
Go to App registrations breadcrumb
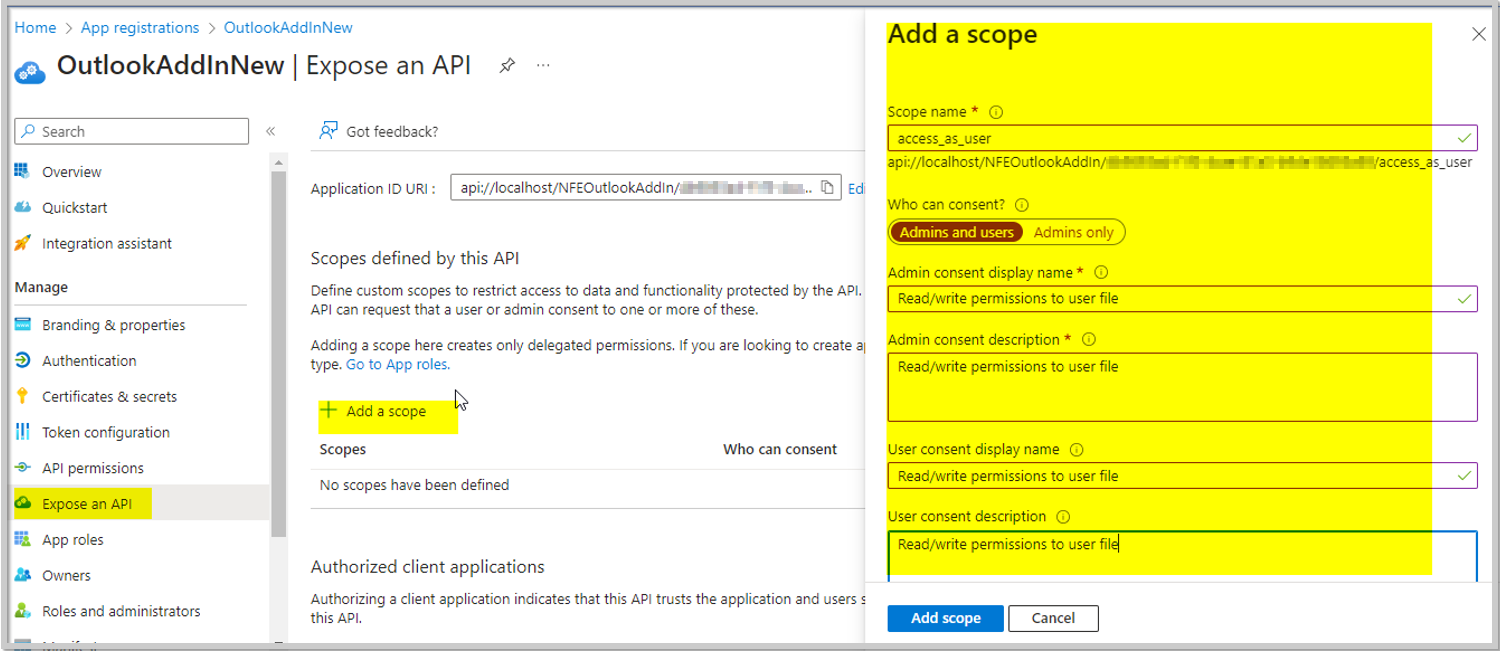pyautogui.click(x=140, y=28)
